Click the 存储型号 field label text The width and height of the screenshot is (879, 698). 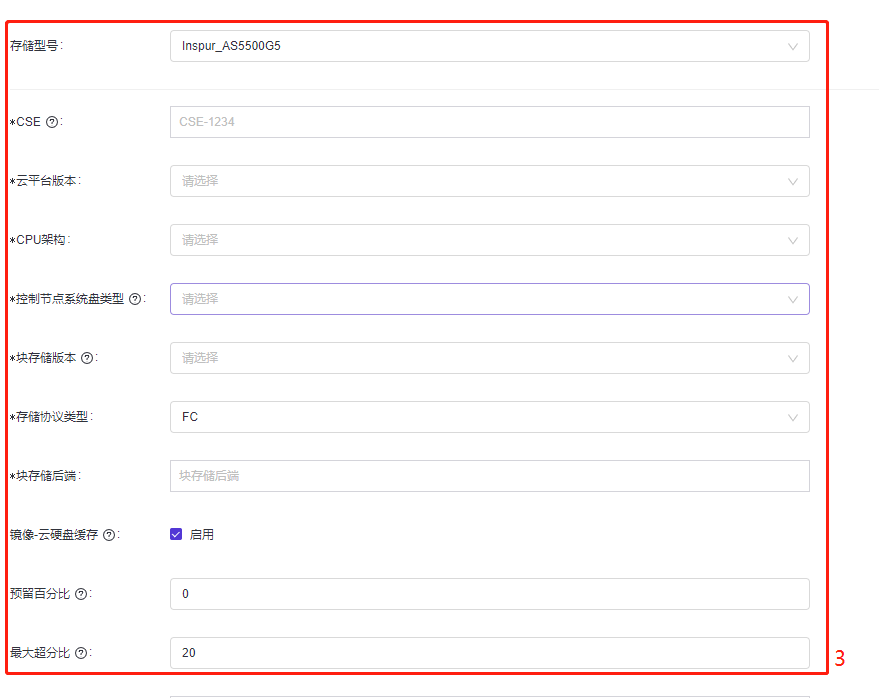pos(35,46)
